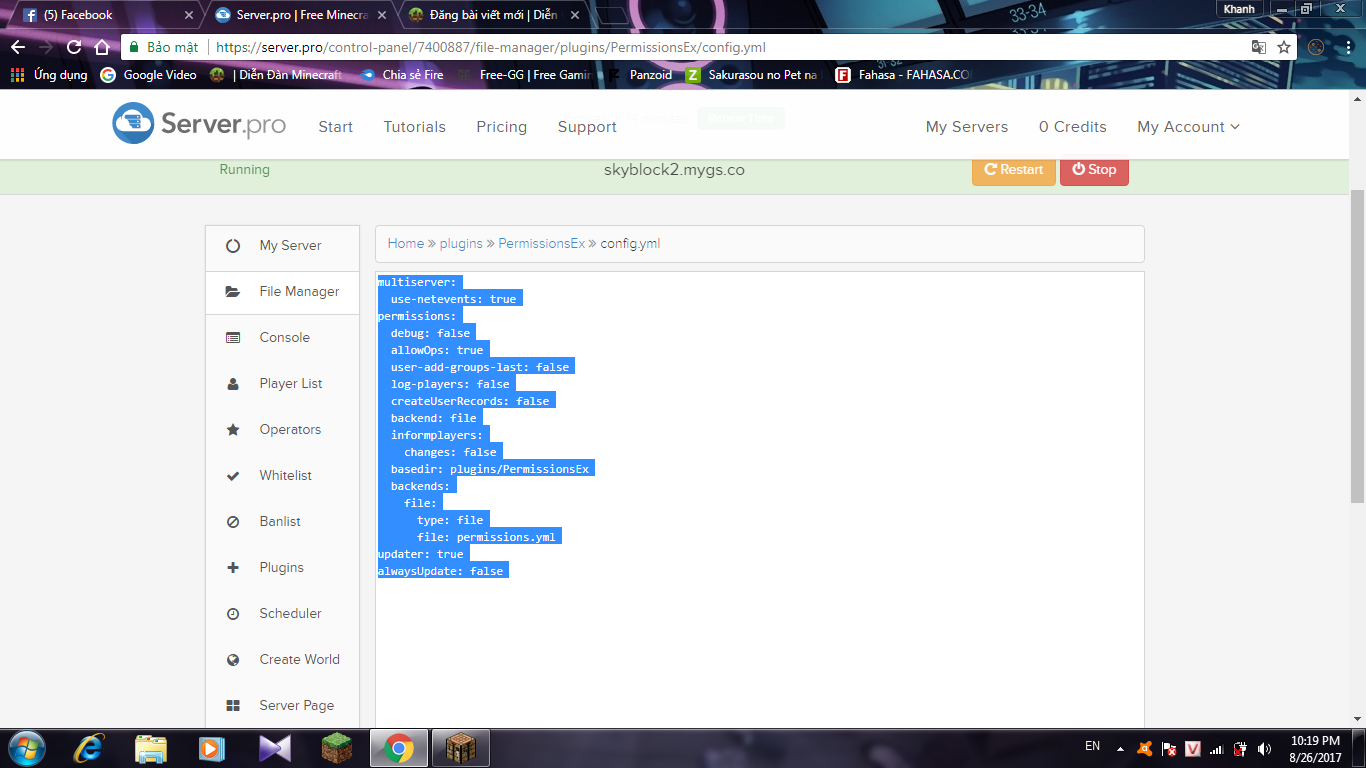
Task: Click the Player List person icon
Action: pos(233,384)
